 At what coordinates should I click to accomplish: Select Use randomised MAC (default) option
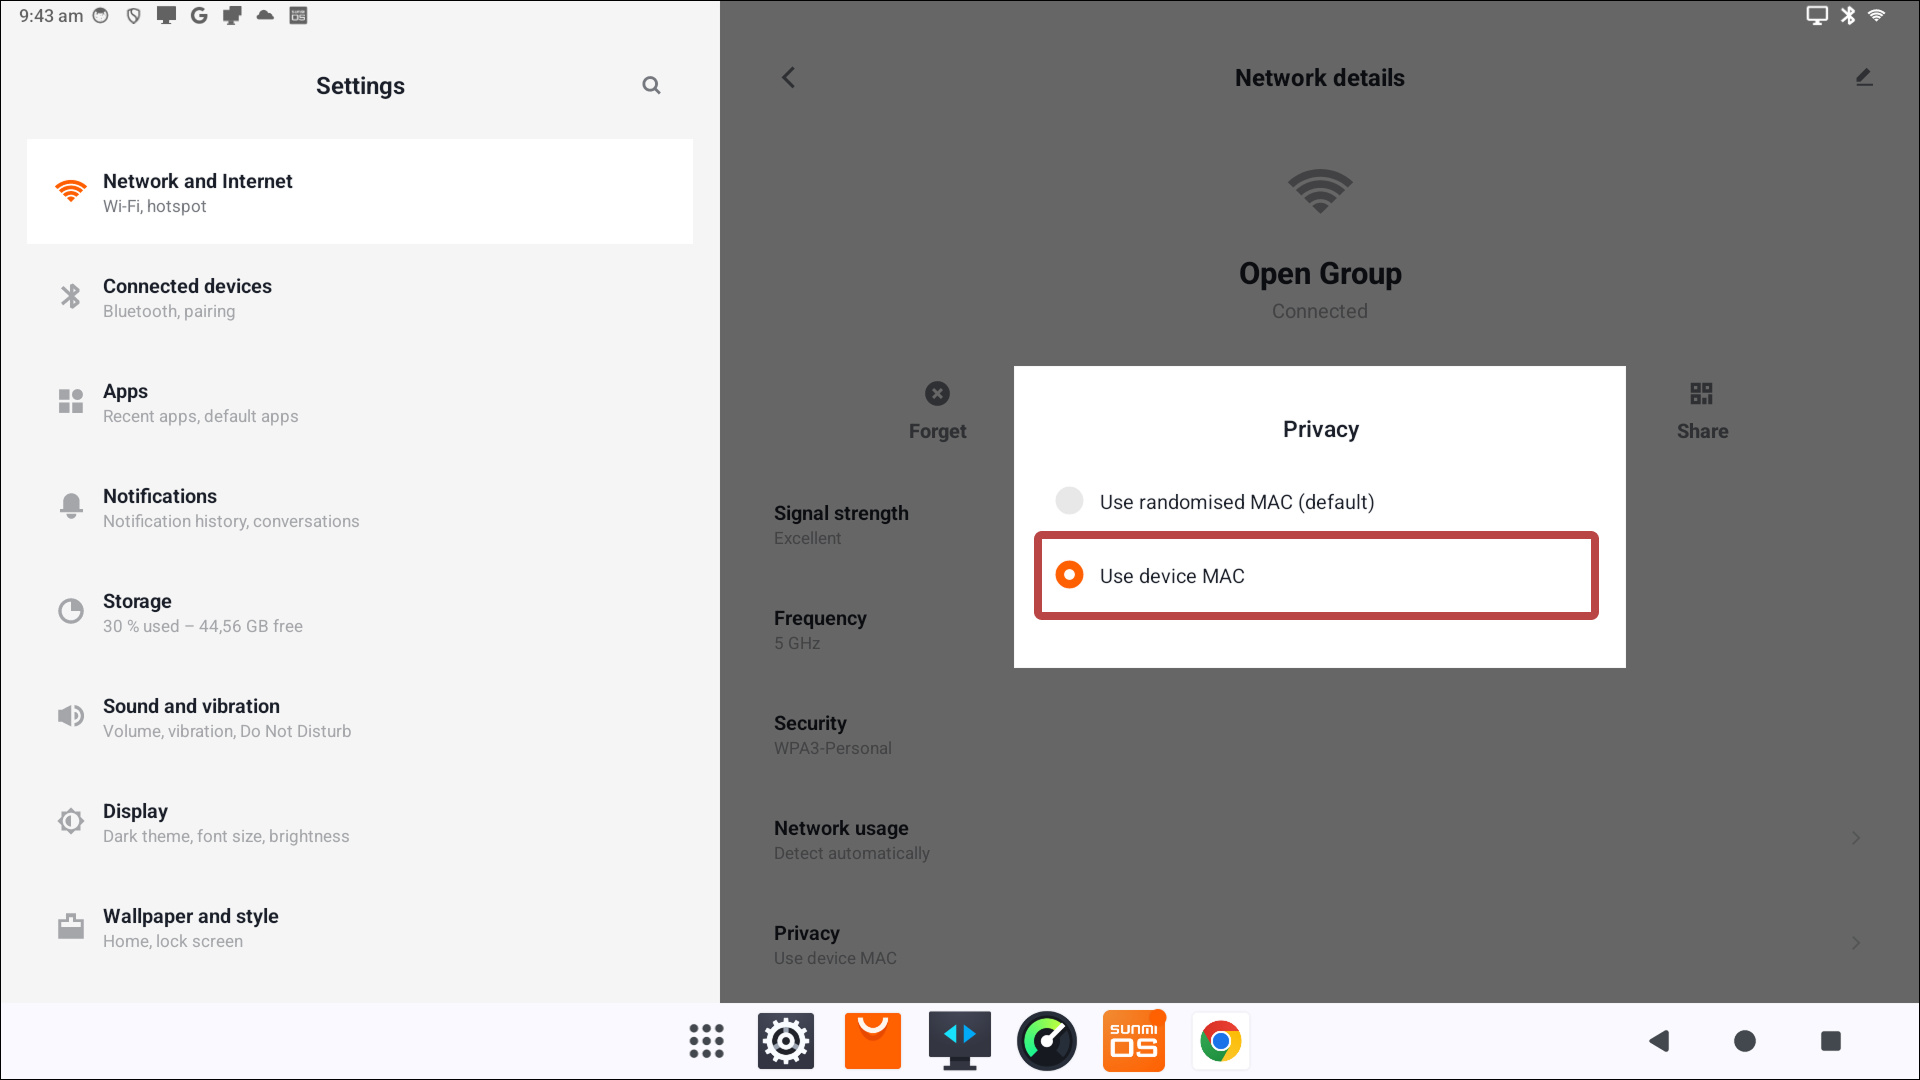(x=1236, y=502)
